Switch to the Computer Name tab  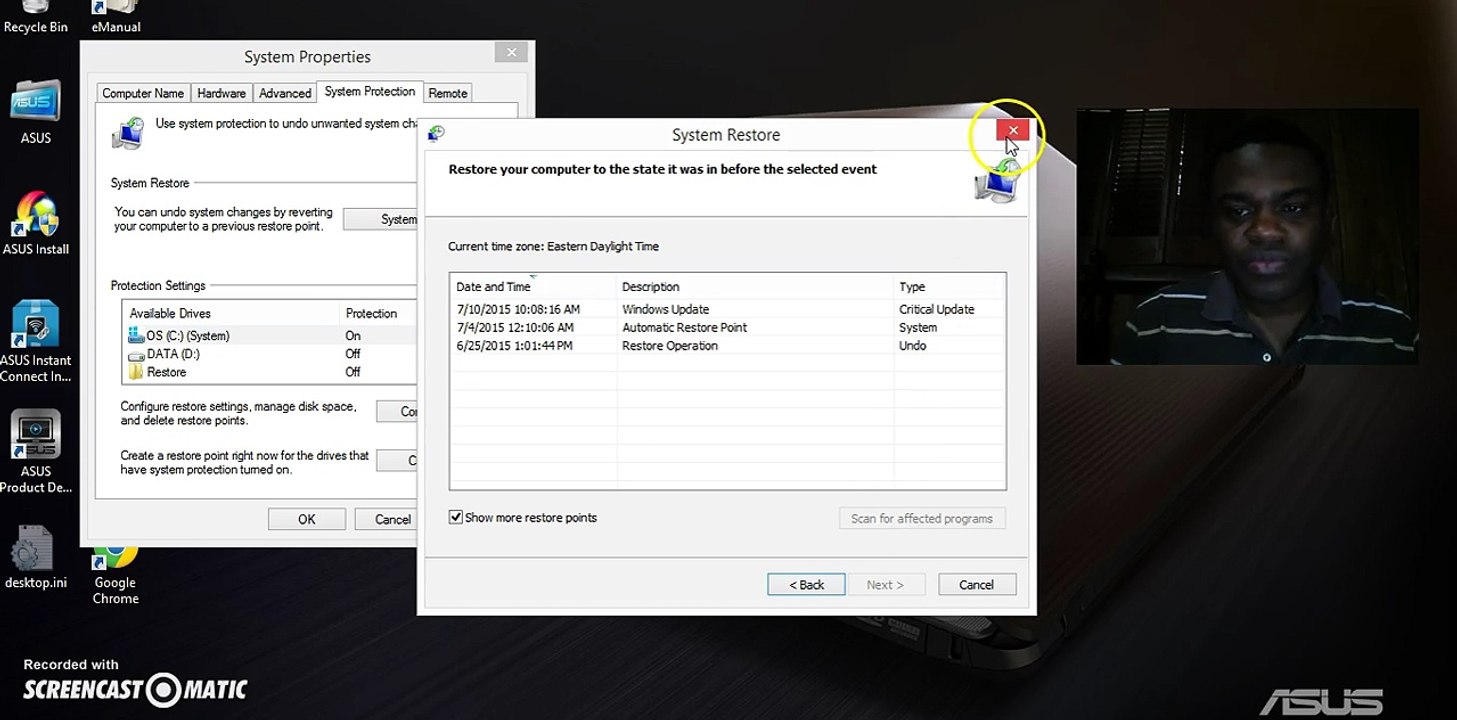pos(143,93)
